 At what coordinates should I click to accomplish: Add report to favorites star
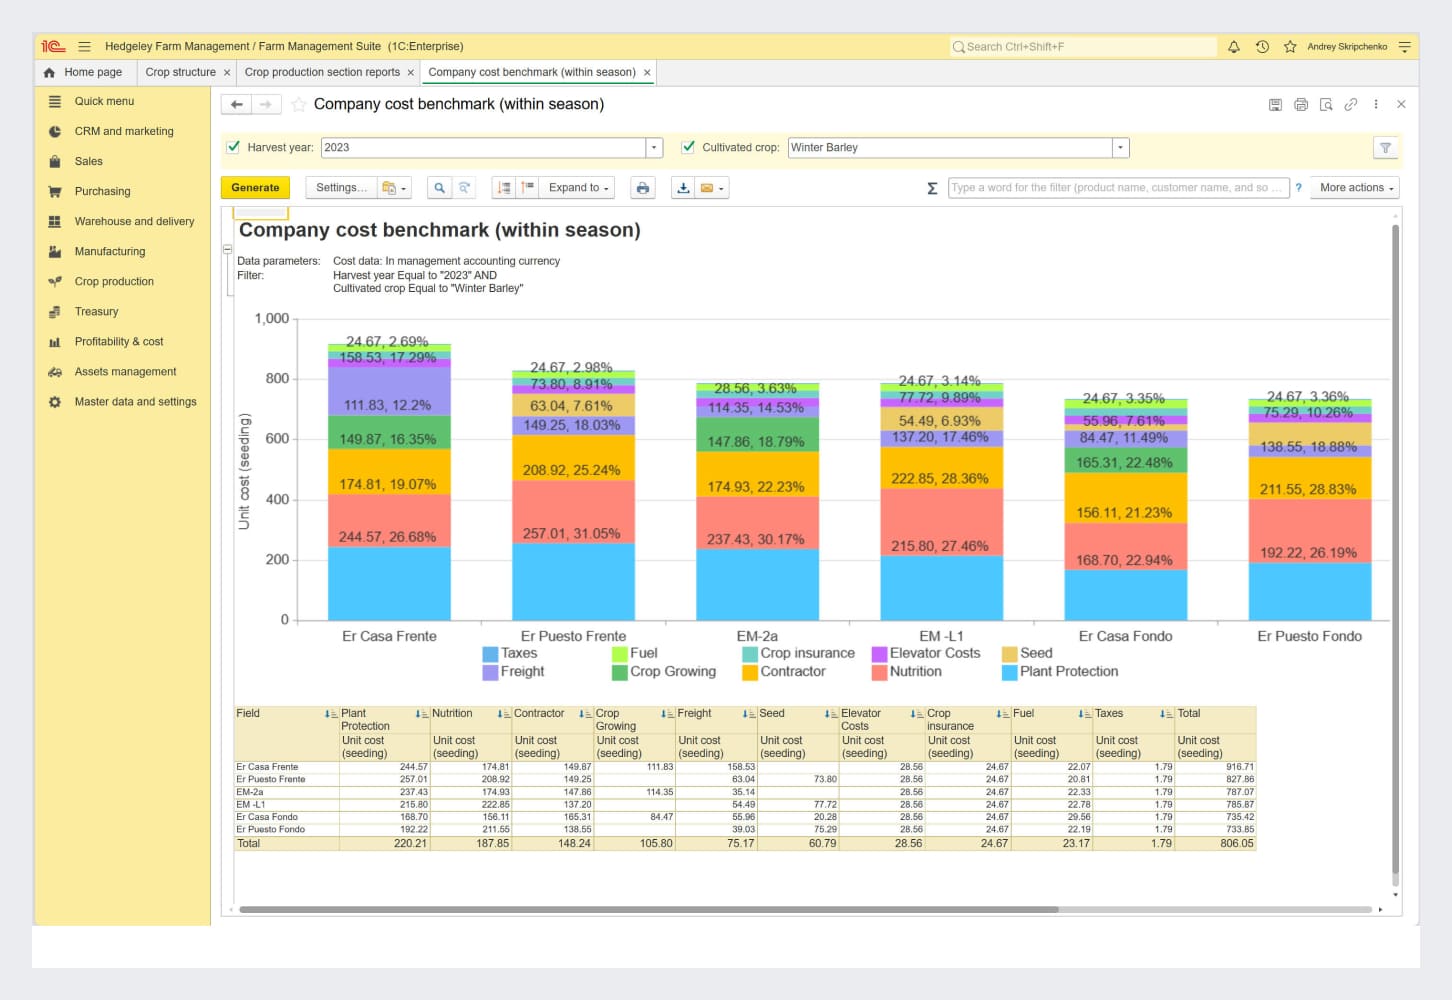tap(298, 104)
